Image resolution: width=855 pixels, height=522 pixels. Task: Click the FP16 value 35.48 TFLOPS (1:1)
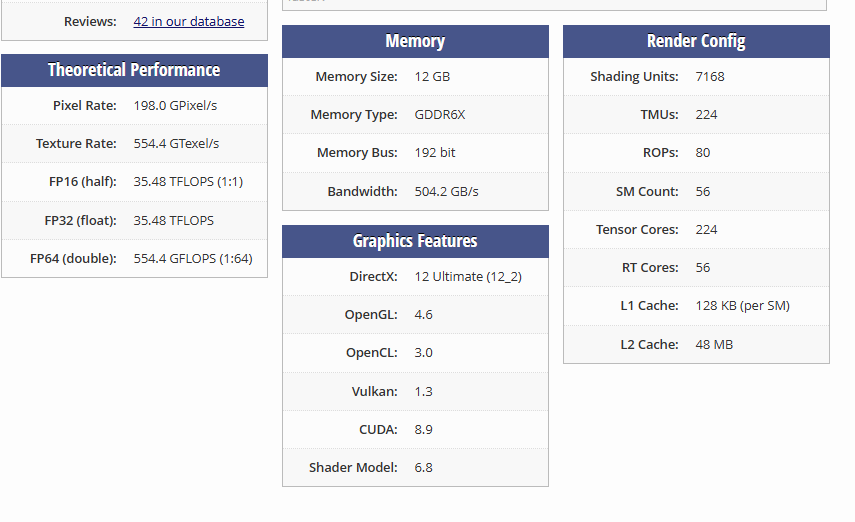[x=188, y=182]
